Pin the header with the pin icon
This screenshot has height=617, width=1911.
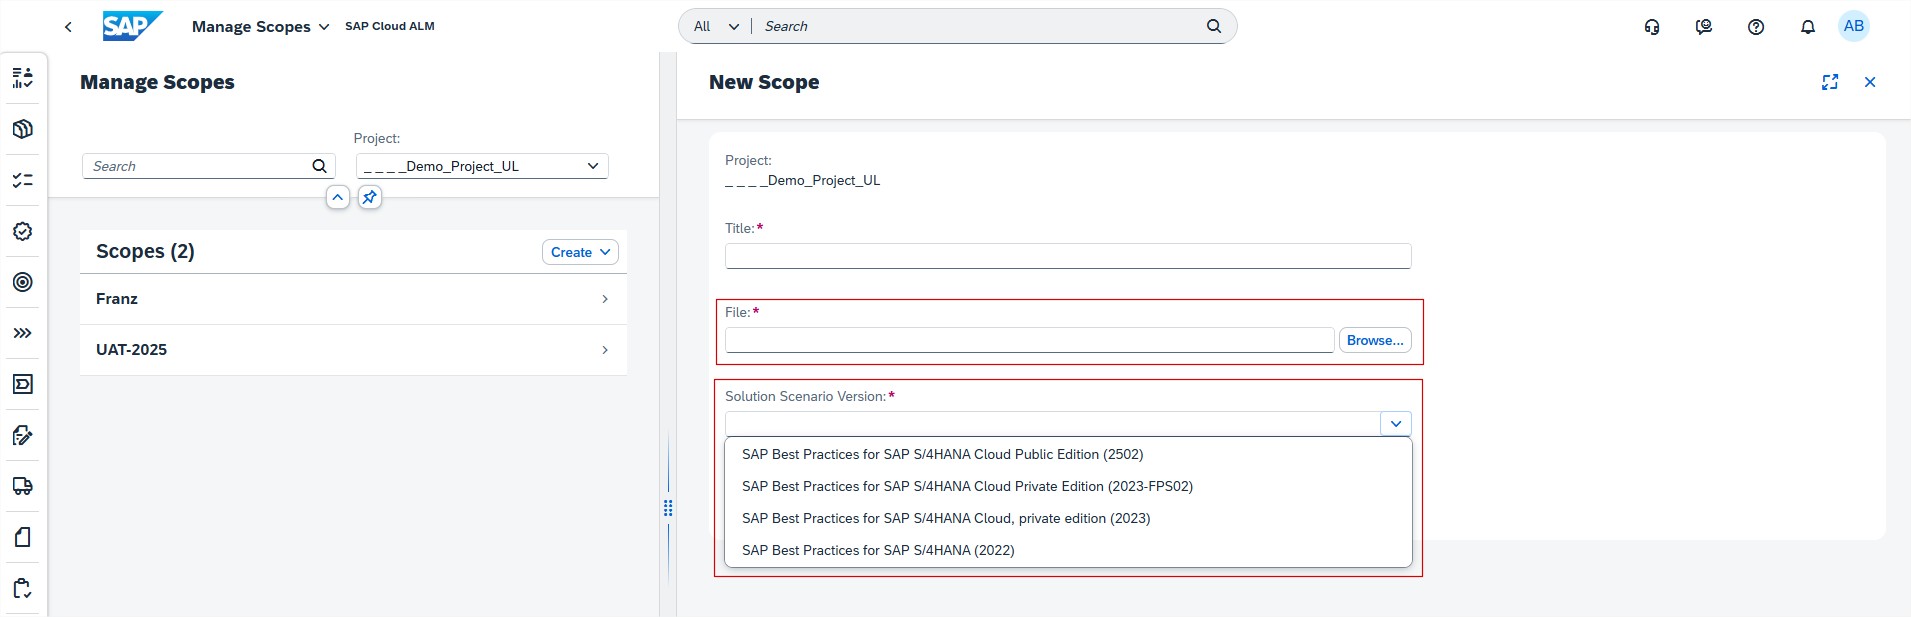(x=370, y=197)
